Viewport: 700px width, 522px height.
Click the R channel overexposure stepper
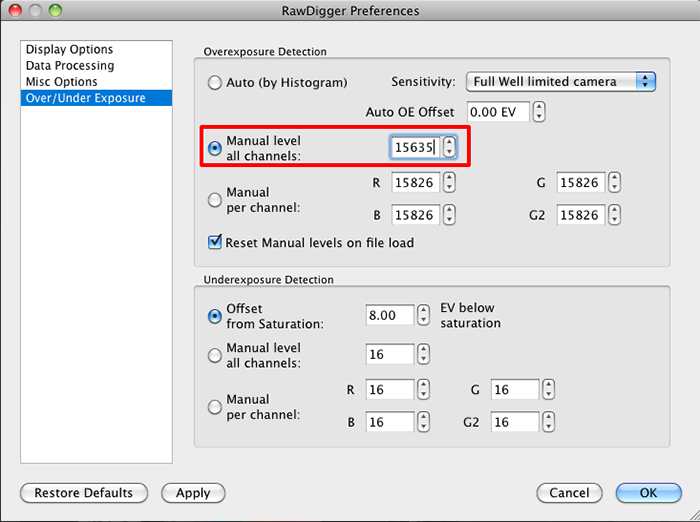click(x=449, y=183)
